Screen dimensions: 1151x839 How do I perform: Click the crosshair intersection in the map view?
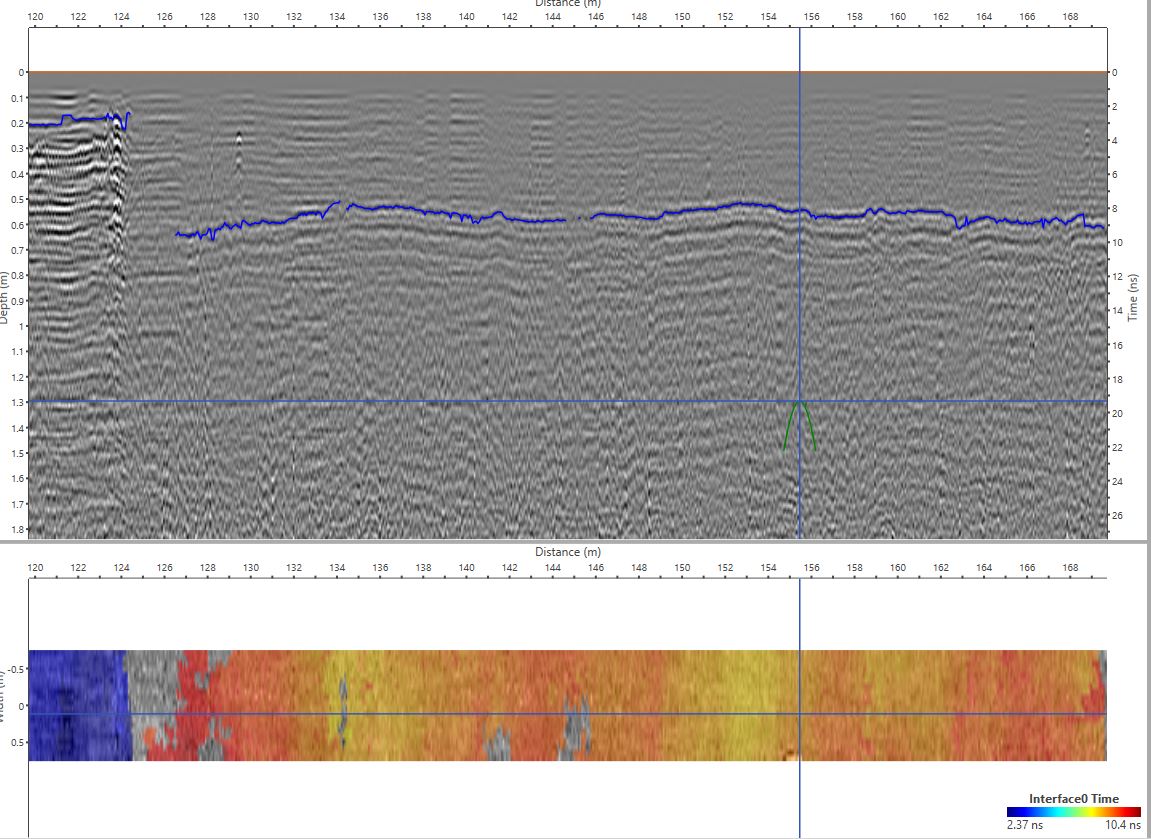click(x=800, y=713)
